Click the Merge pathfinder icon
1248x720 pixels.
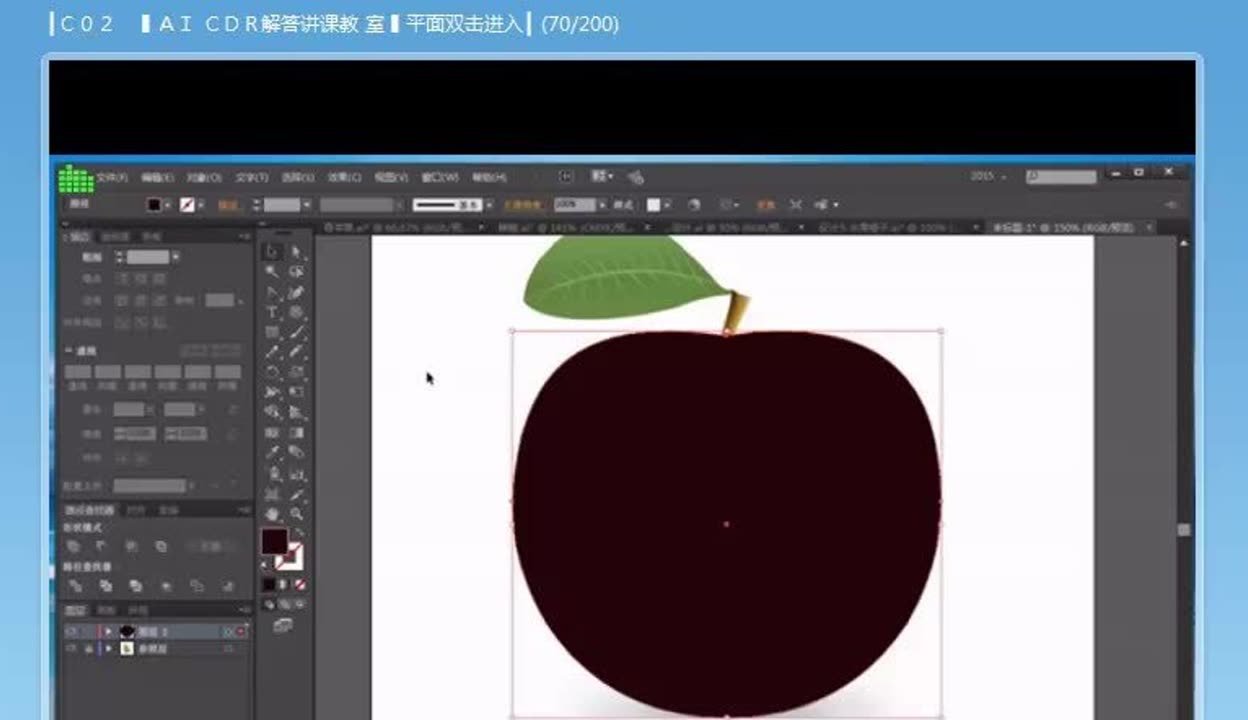pos(135,586)
